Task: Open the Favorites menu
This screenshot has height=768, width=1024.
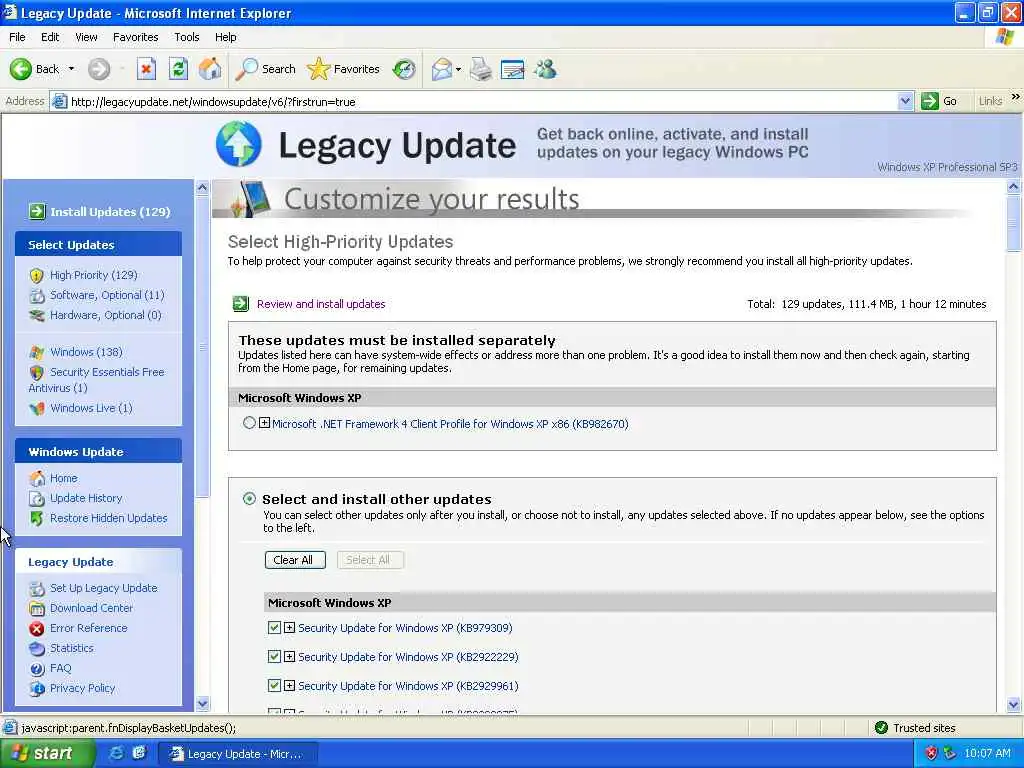Action: (135, 37)
